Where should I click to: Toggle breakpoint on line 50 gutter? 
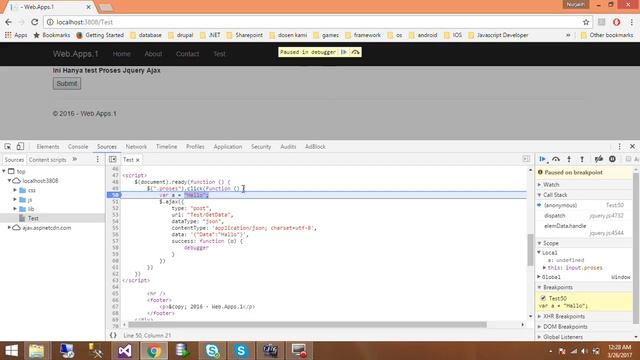[x=114, y=195]
